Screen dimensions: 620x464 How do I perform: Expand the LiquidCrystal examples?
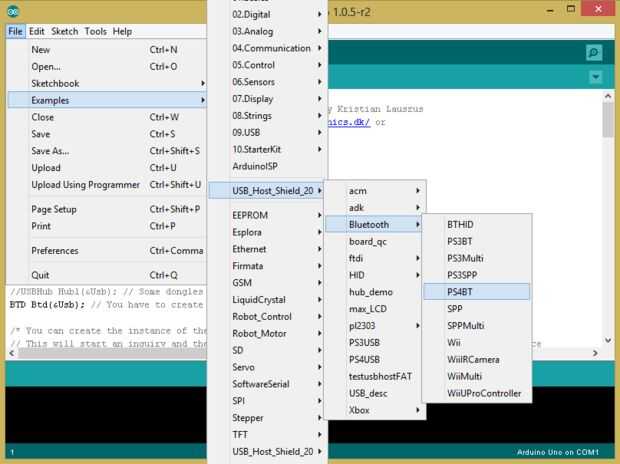coord(267,300)
